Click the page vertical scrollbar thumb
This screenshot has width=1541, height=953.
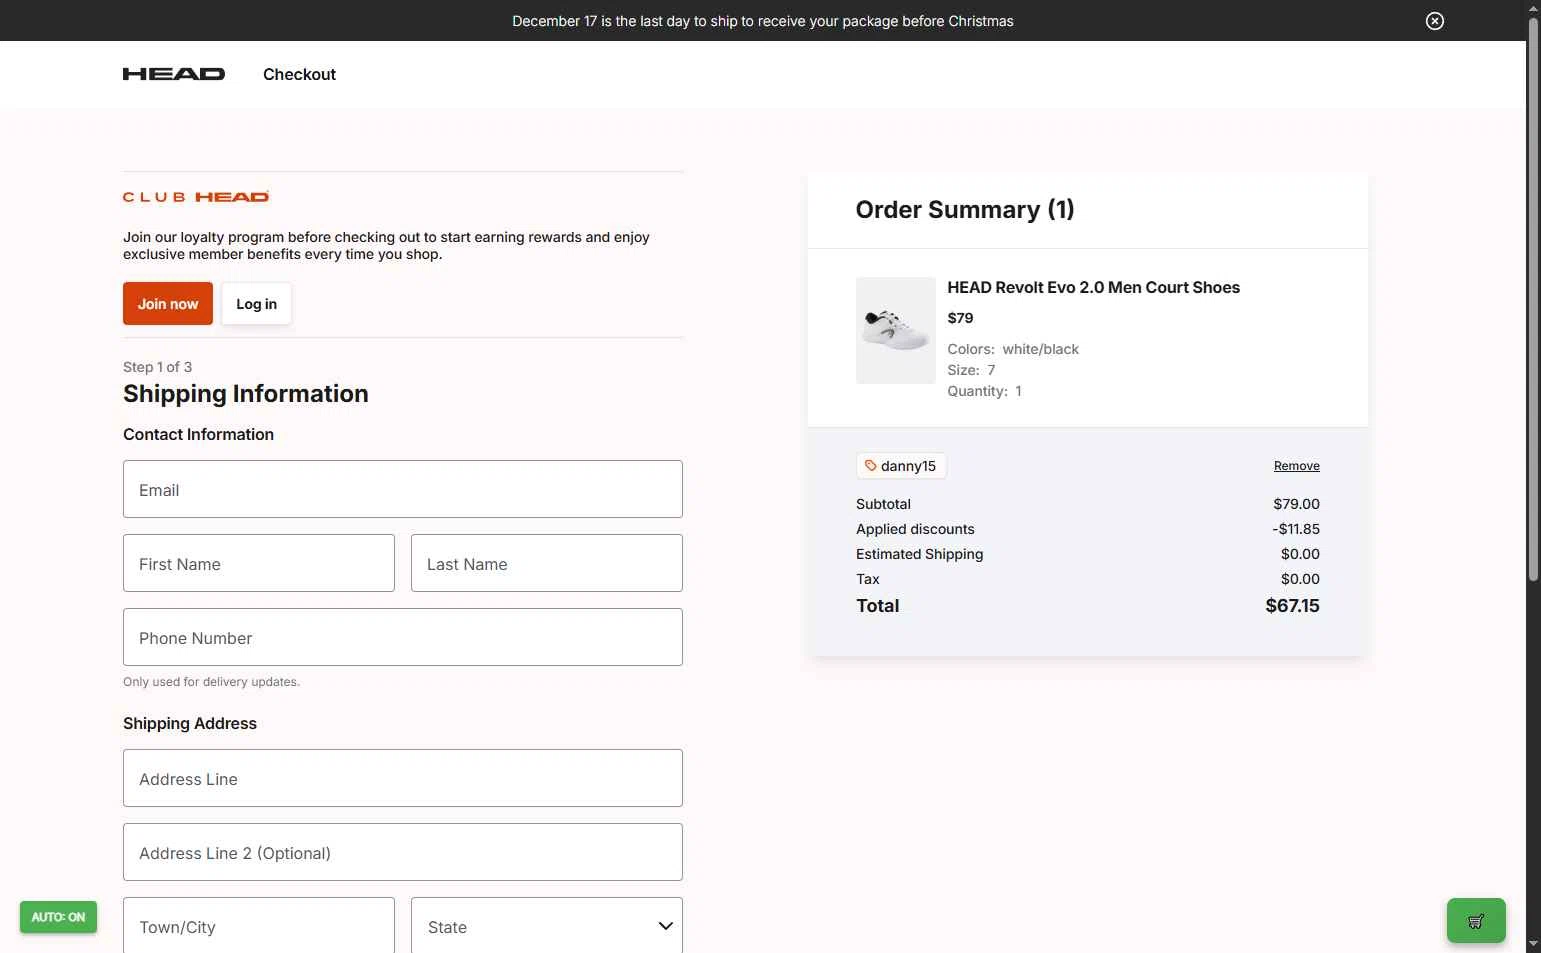click(1533, 300)
